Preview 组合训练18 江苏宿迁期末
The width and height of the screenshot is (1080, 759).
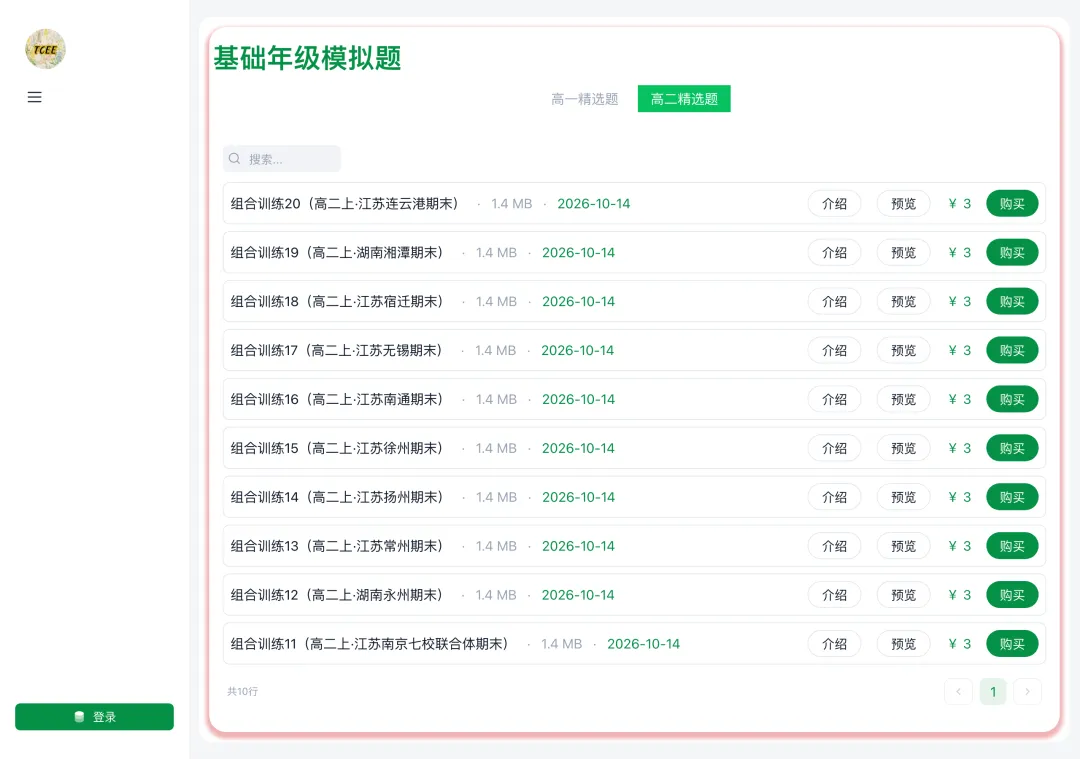tap(903, 301)
